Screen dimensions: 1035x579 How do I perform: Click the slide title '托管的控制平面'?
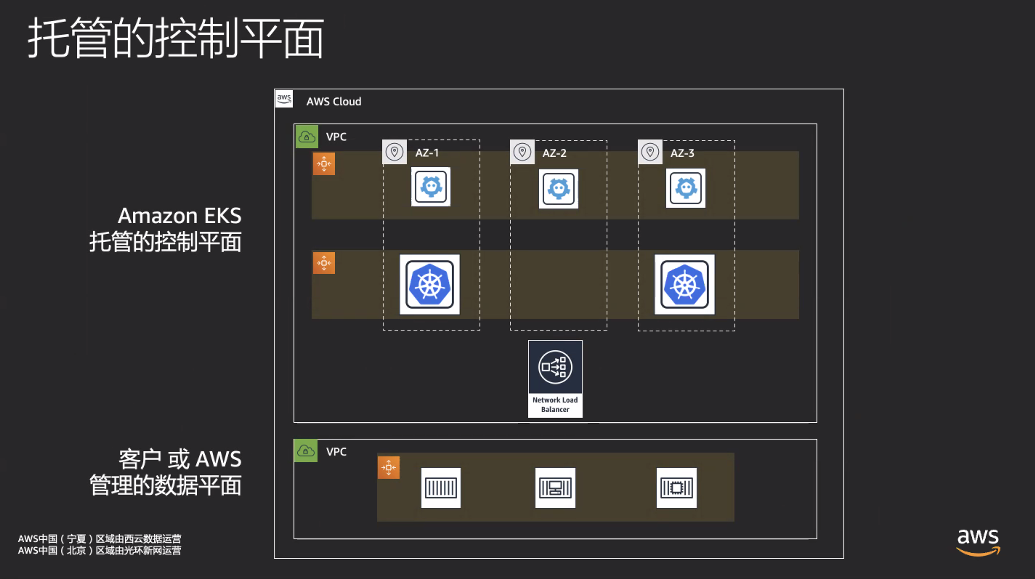pyautogui.click(x=176, y=38)
